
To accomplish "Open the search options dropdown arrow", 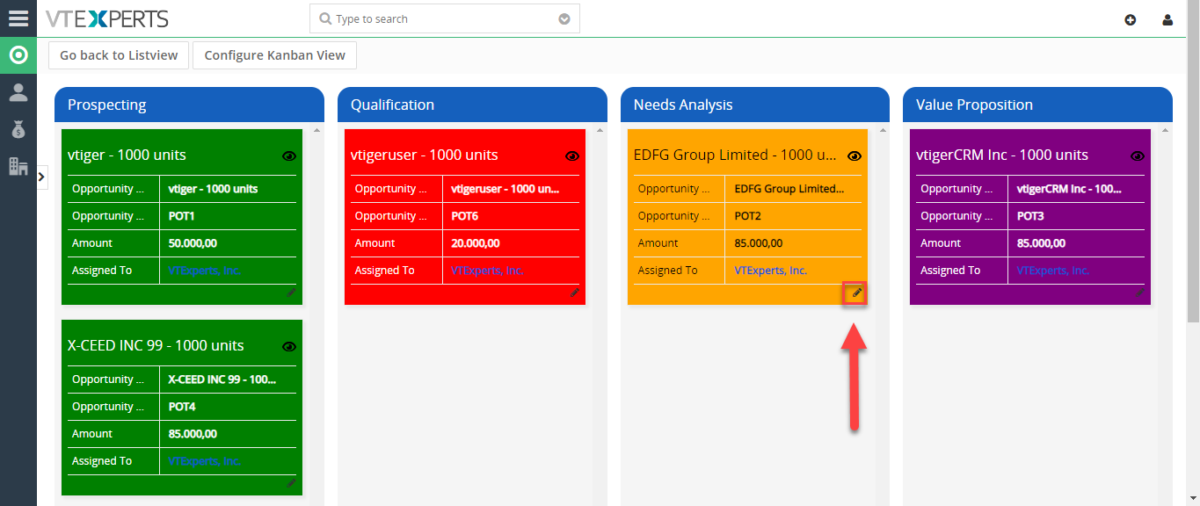I will coord(564,19).
